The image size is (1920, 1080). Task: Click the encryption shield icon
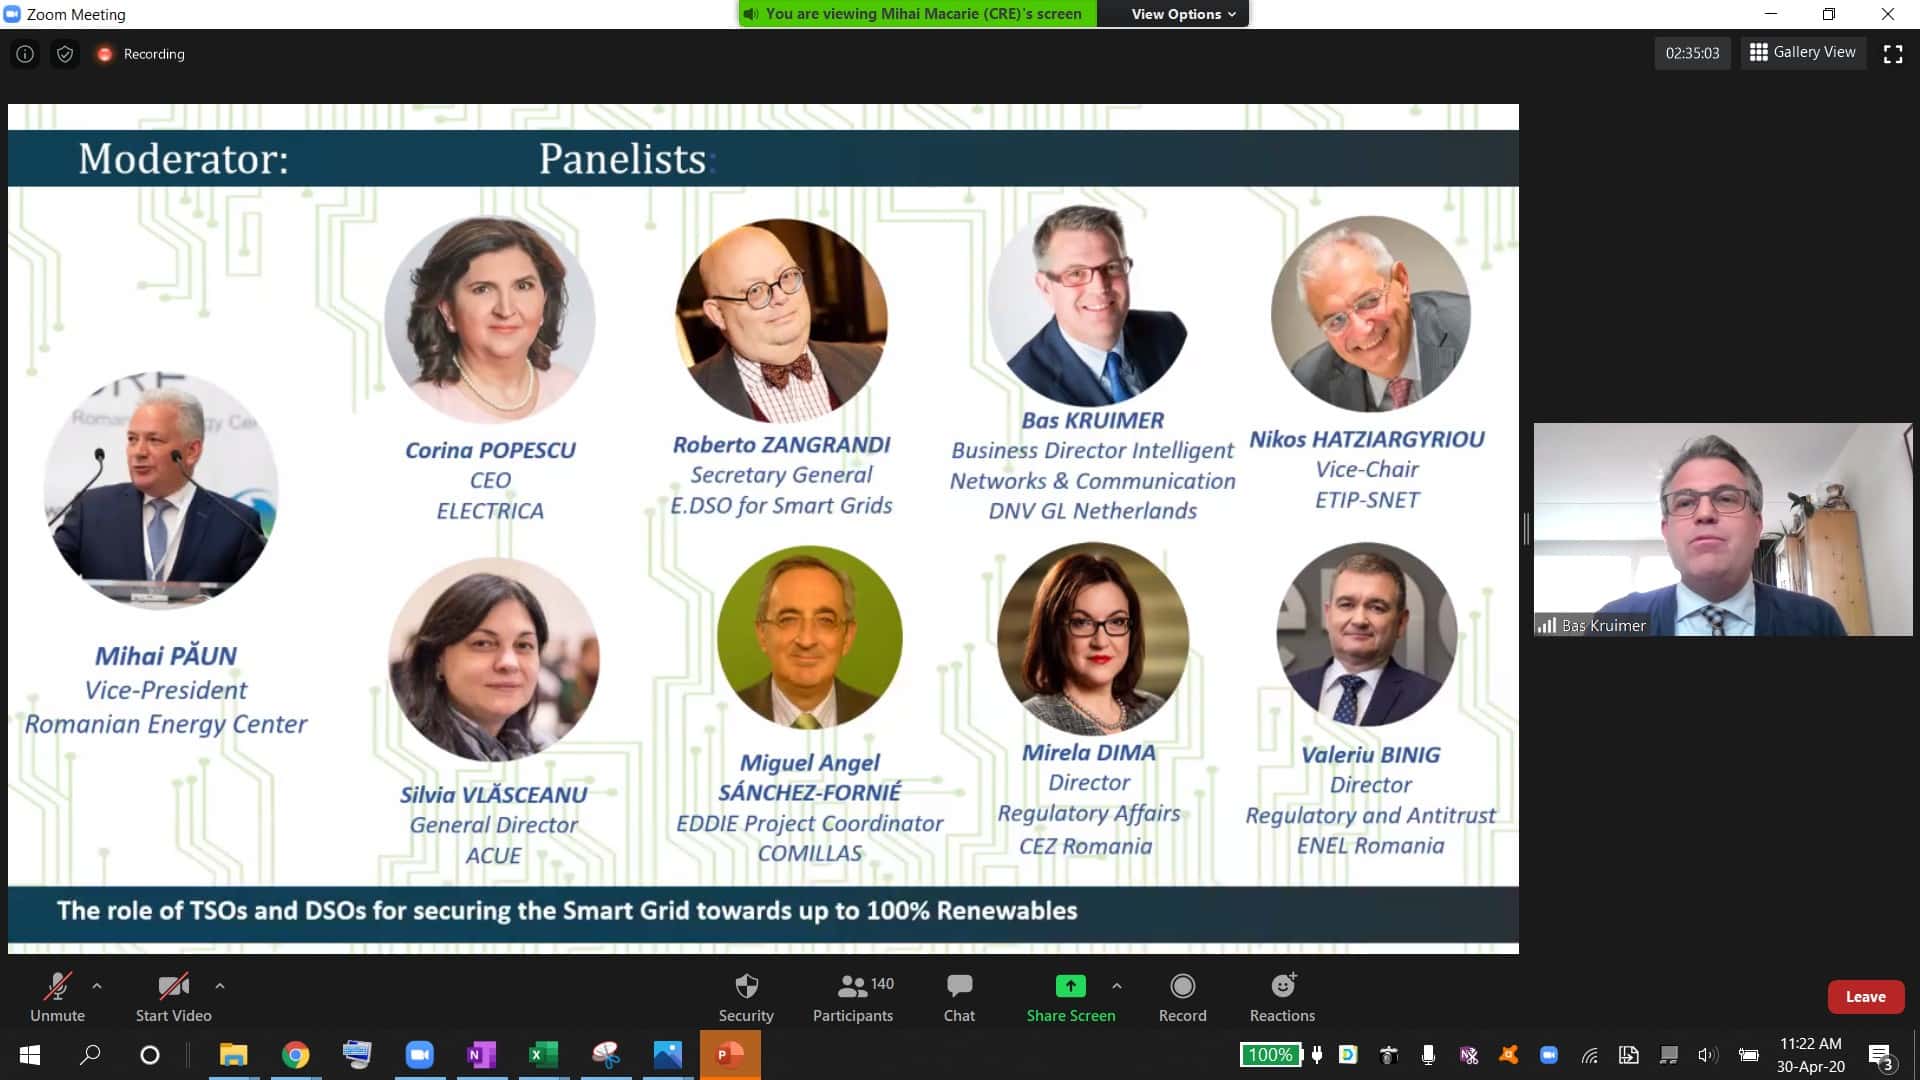click(x=65, y=54)
